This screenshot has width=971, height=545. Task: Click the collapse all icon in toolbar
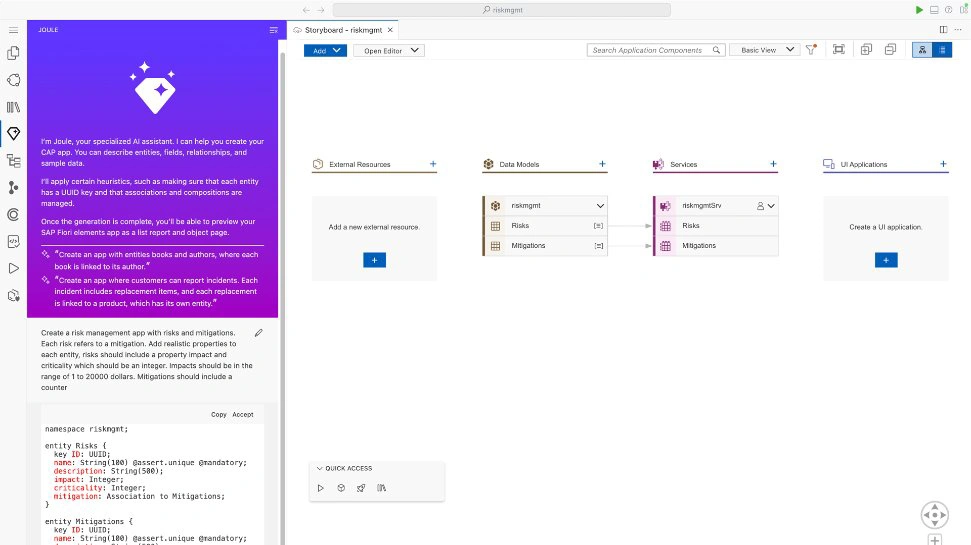890,50
